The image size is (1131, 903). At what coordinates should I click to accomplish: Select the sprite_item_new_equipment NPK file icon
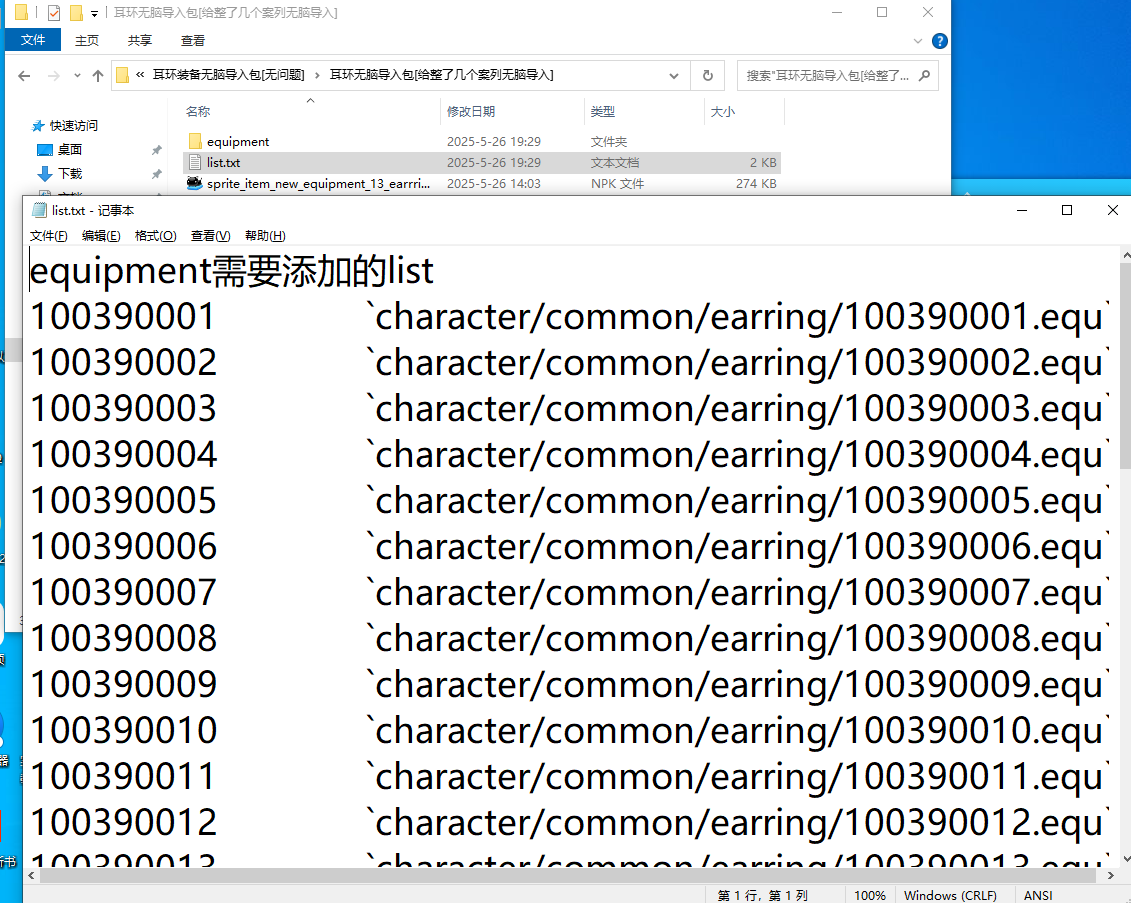pos(195,184)
